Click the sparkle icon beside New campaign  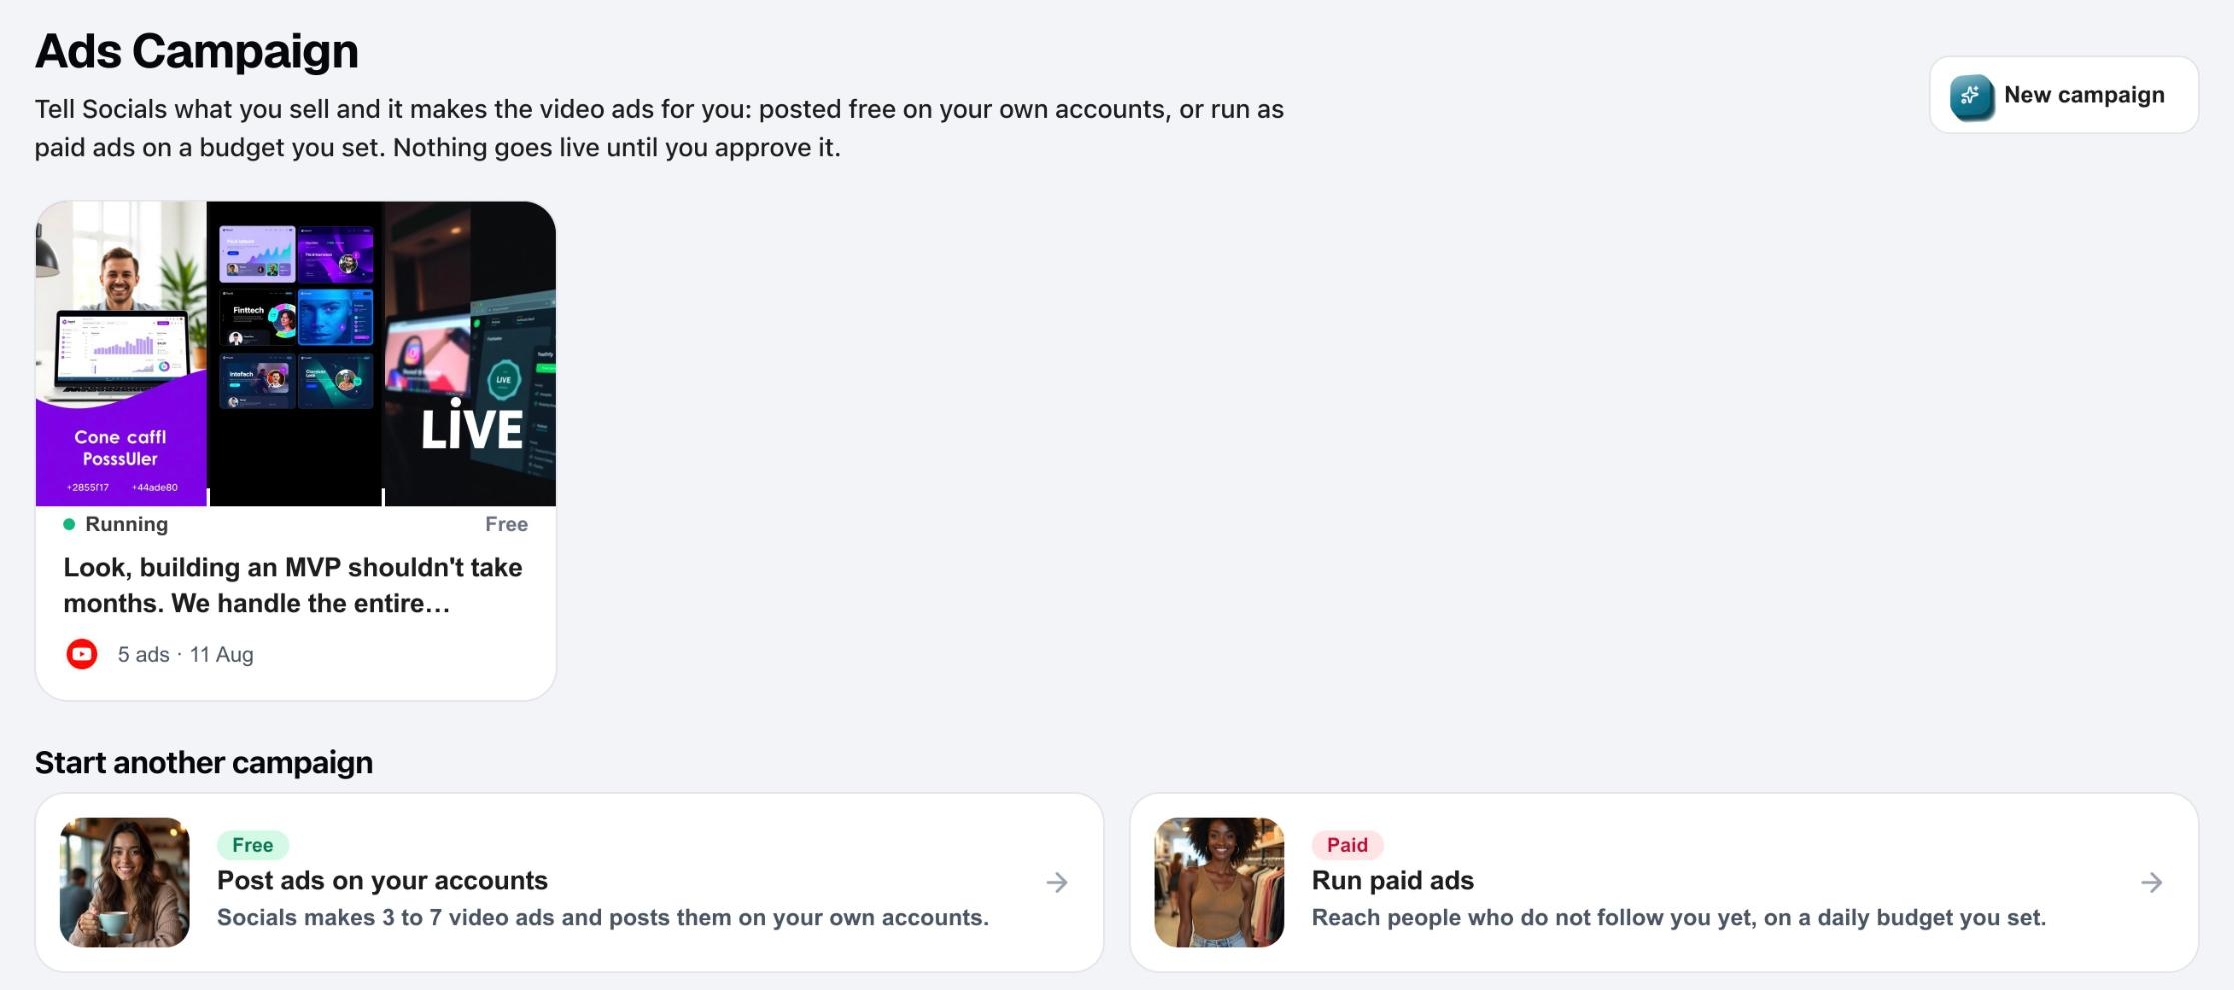pyautogui.click(x=1971, y=96)
